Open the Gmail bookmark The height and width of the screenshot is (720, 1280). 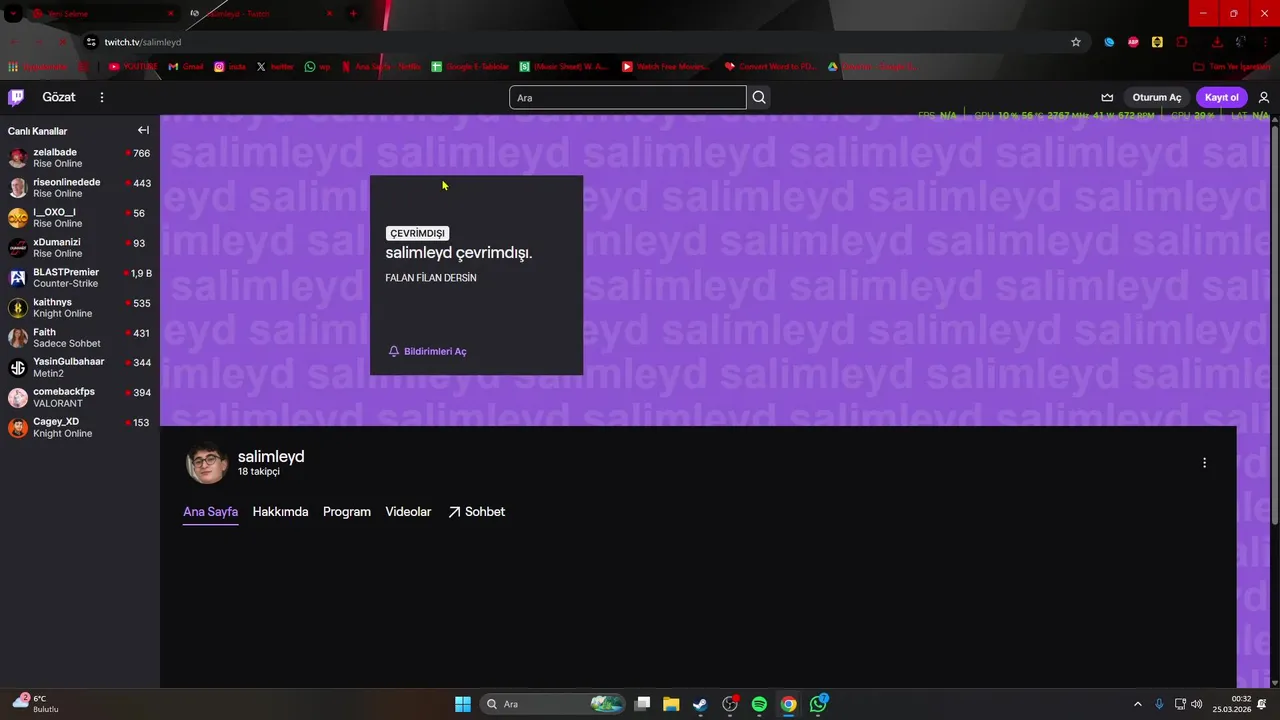tap(186, 66)
